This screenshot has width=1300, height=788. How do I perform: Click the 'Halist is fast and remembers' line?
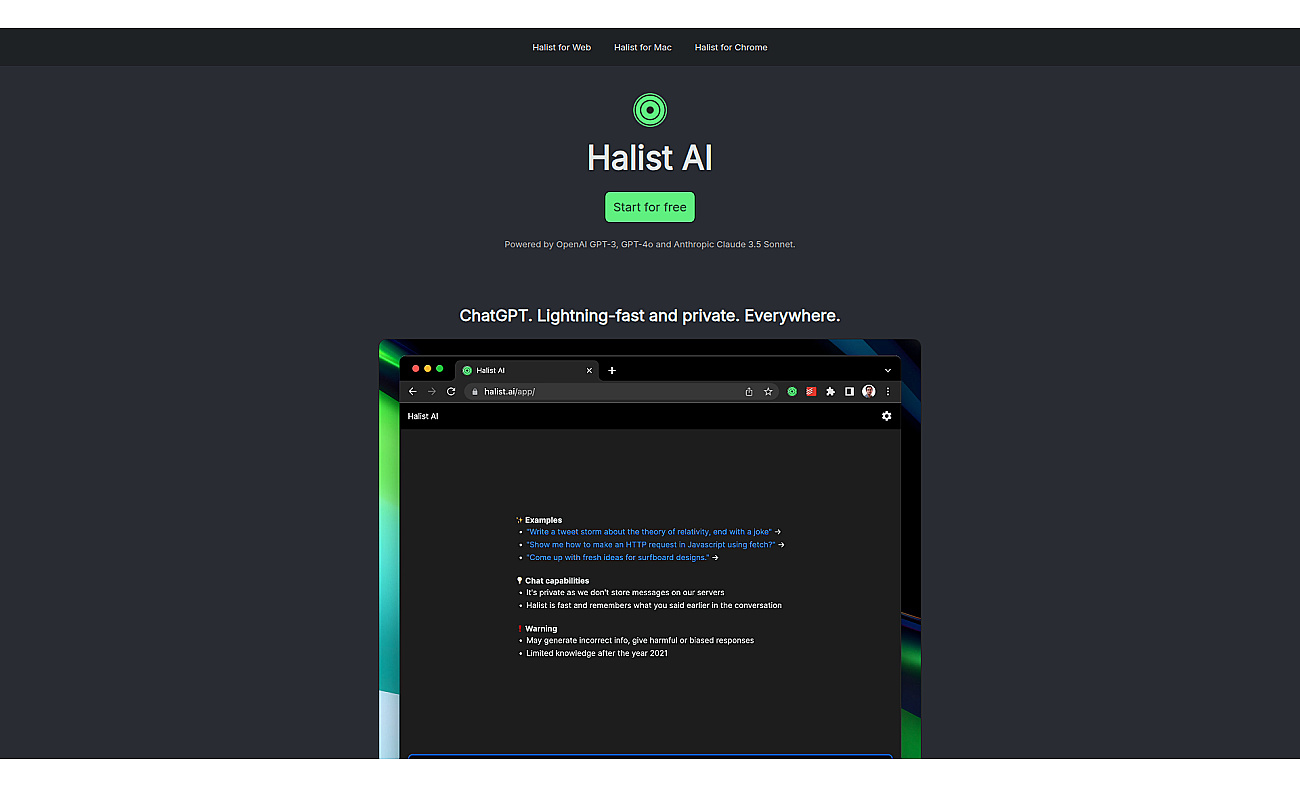click(654, 605)
